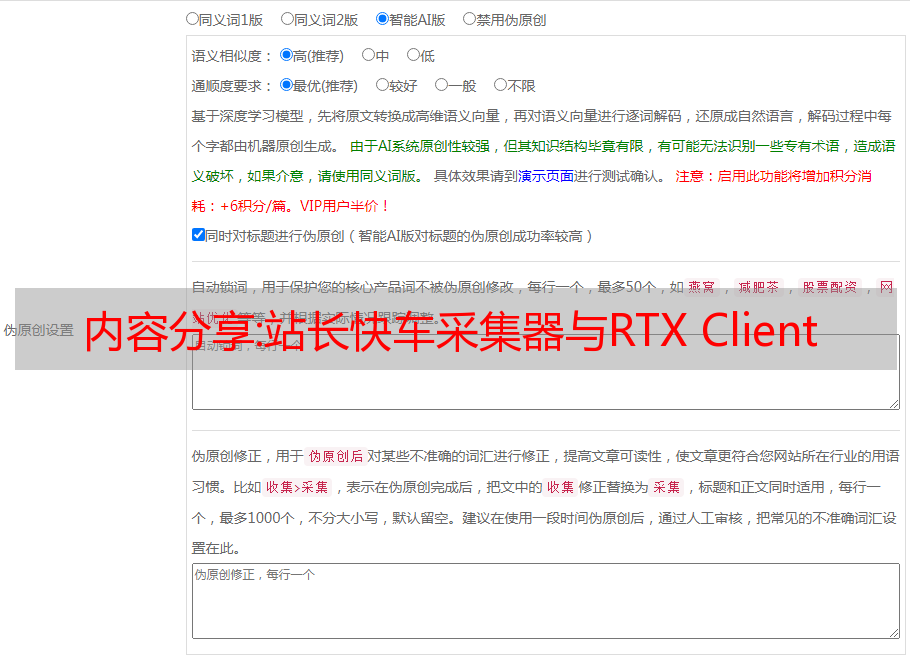Click the 伪原创设置 label
Screen dimensions: 911x658
(x=39, y=330)
